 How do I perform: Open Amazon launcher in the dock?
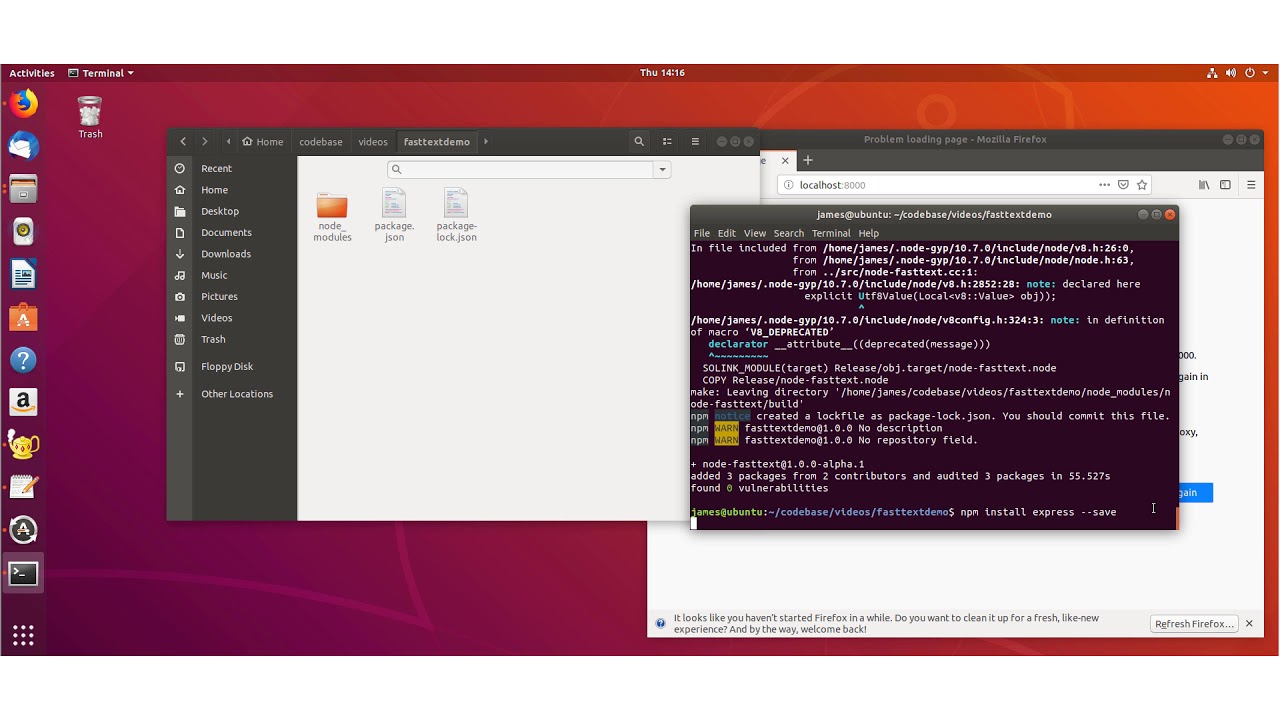coord(23,402)
